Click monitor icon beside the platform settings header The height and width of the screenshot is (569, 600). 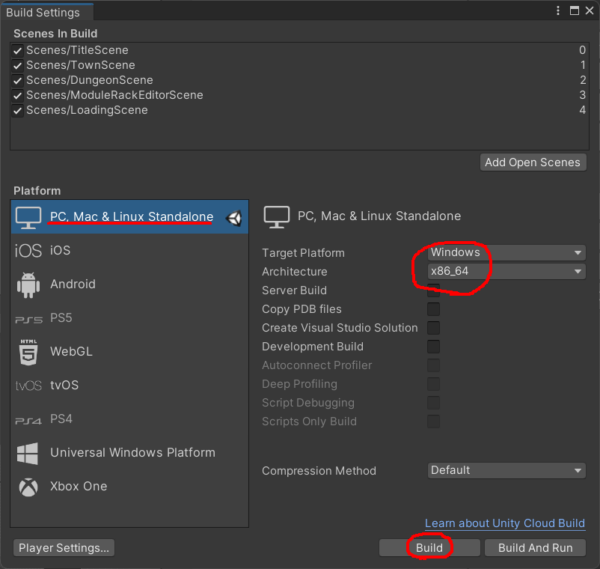276,217
